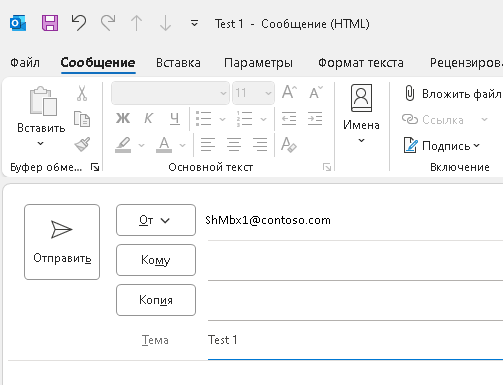Open the Основной текст dialog launcher

pos(327,167)
